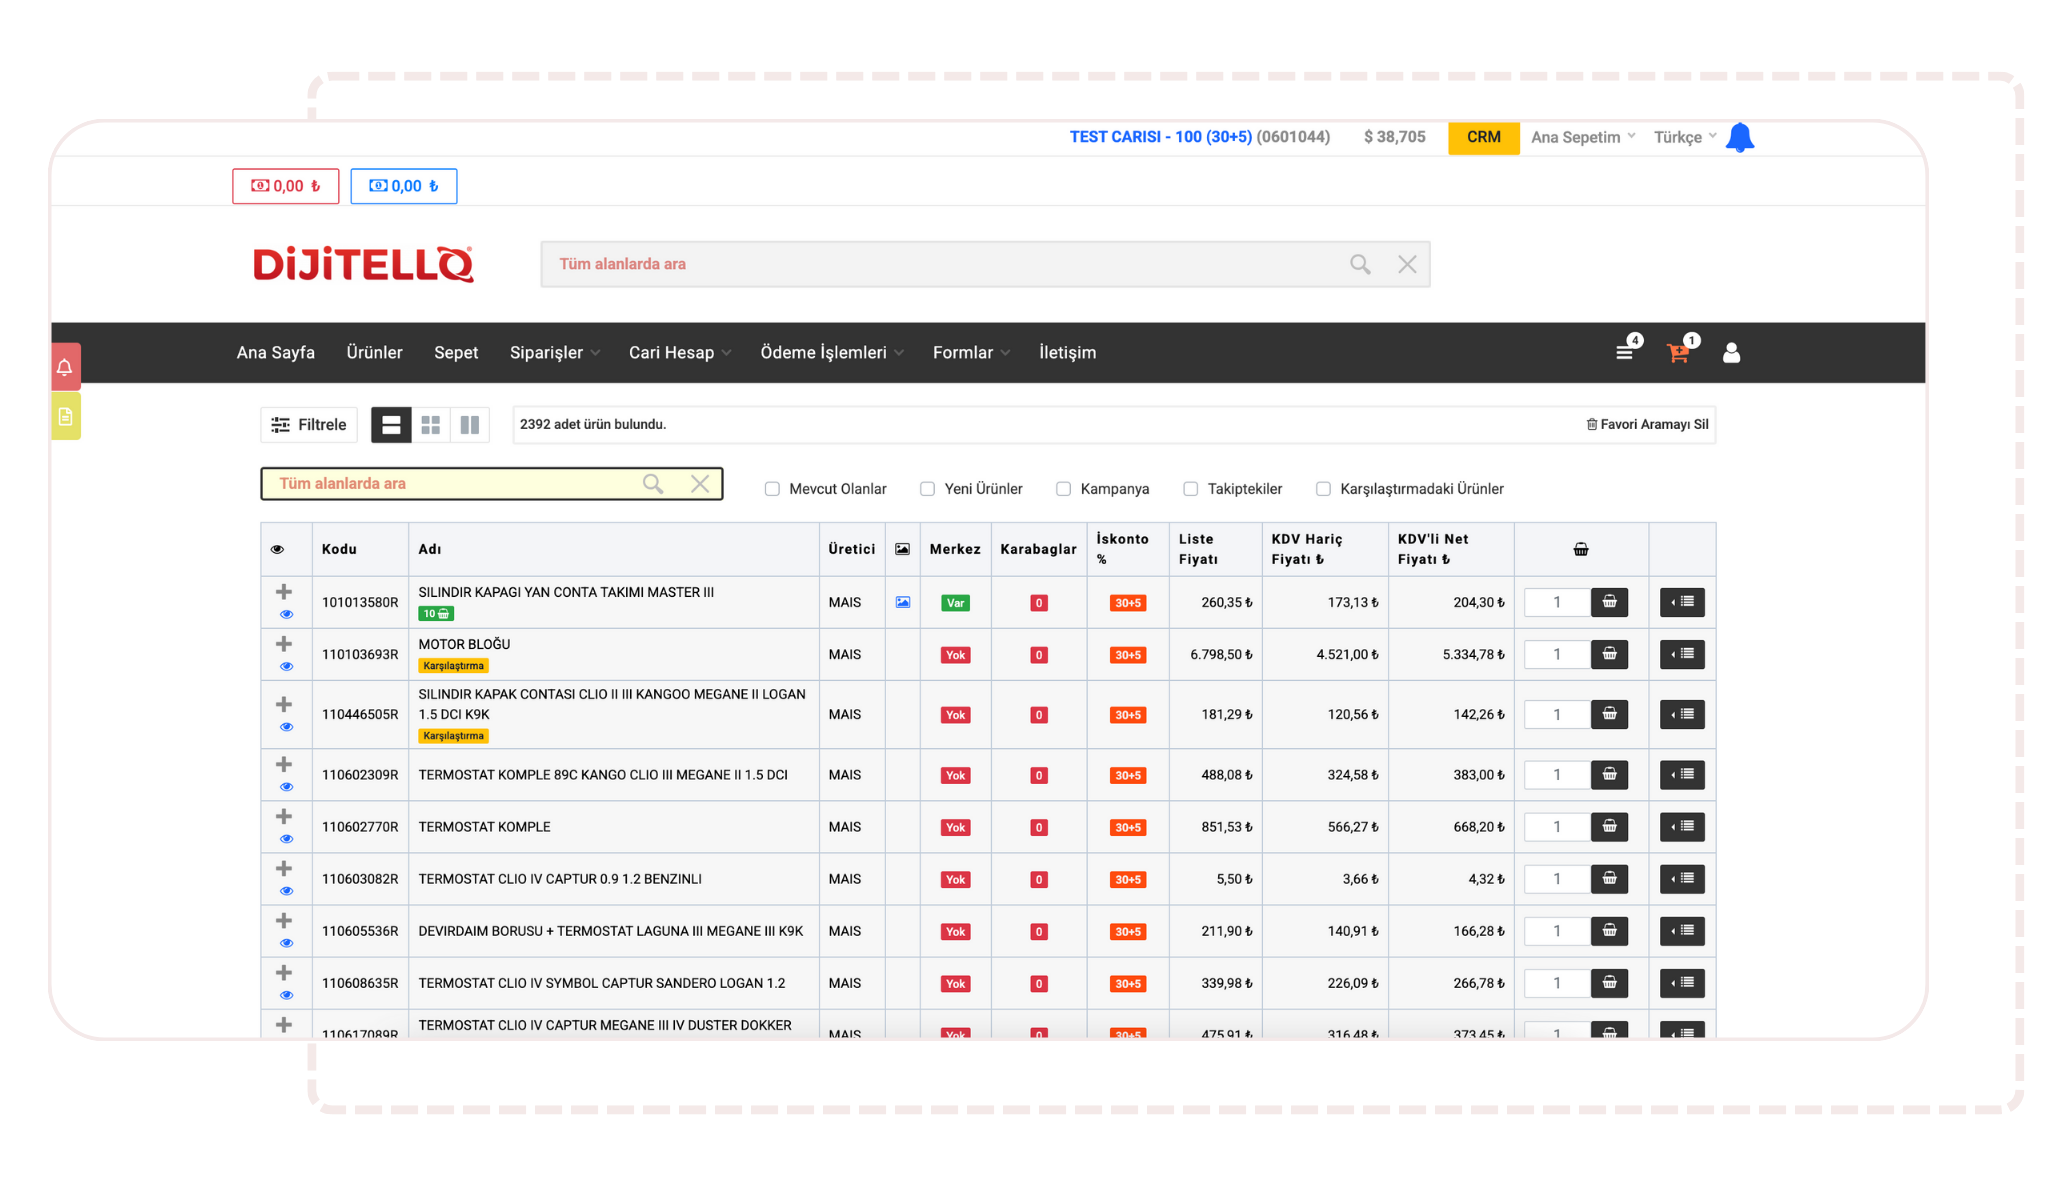Click quantity field for 110603082R row
The image size is (2048, 1186).
(1557, 878)
